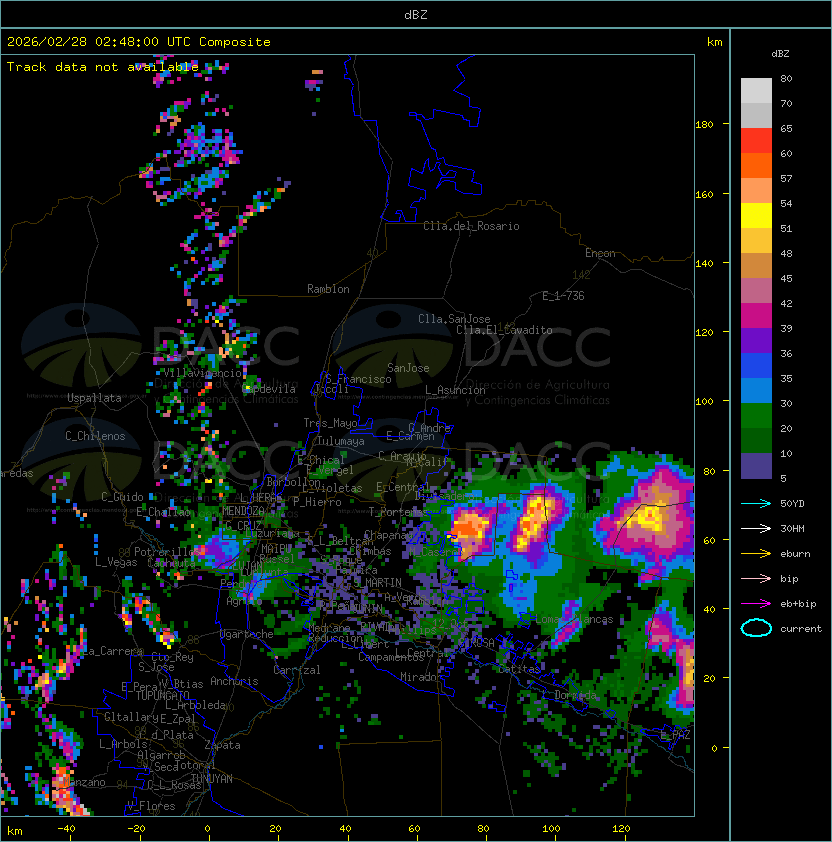Click the dBZ title at top
This screenshot has width=832, height=842.
416,14
